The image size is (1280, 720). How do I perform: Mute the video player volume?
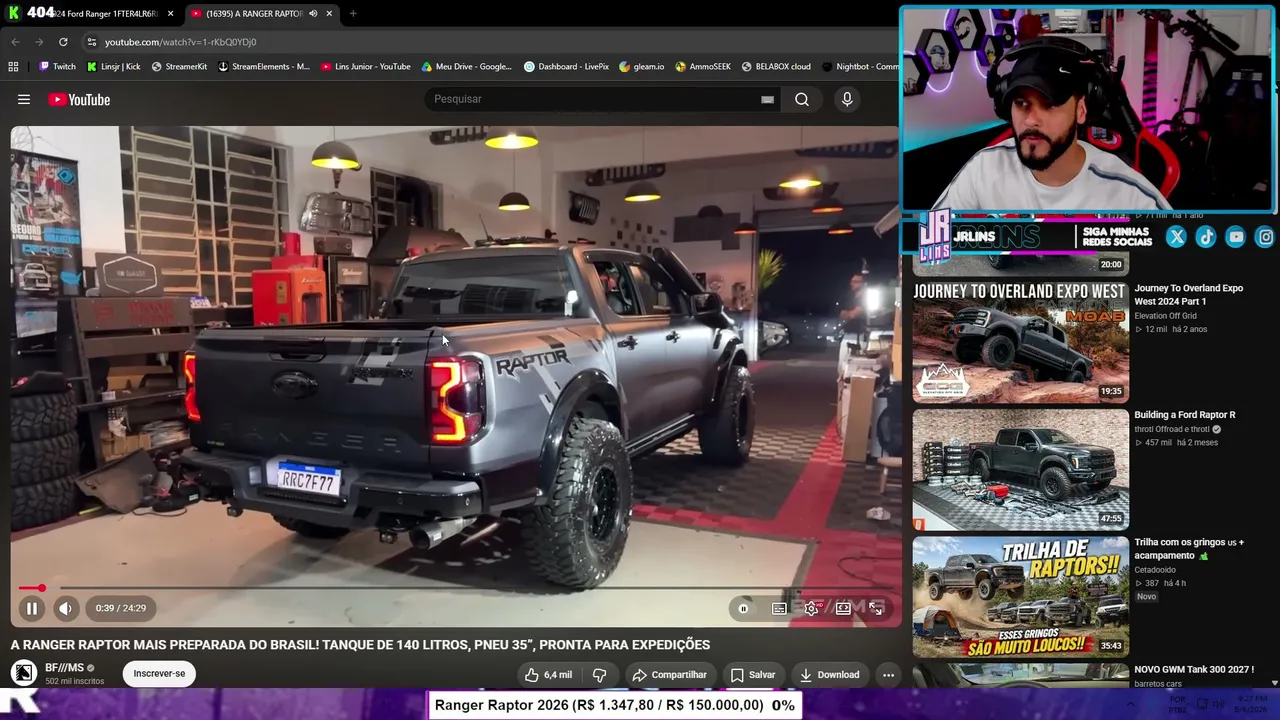coord(65,608)
